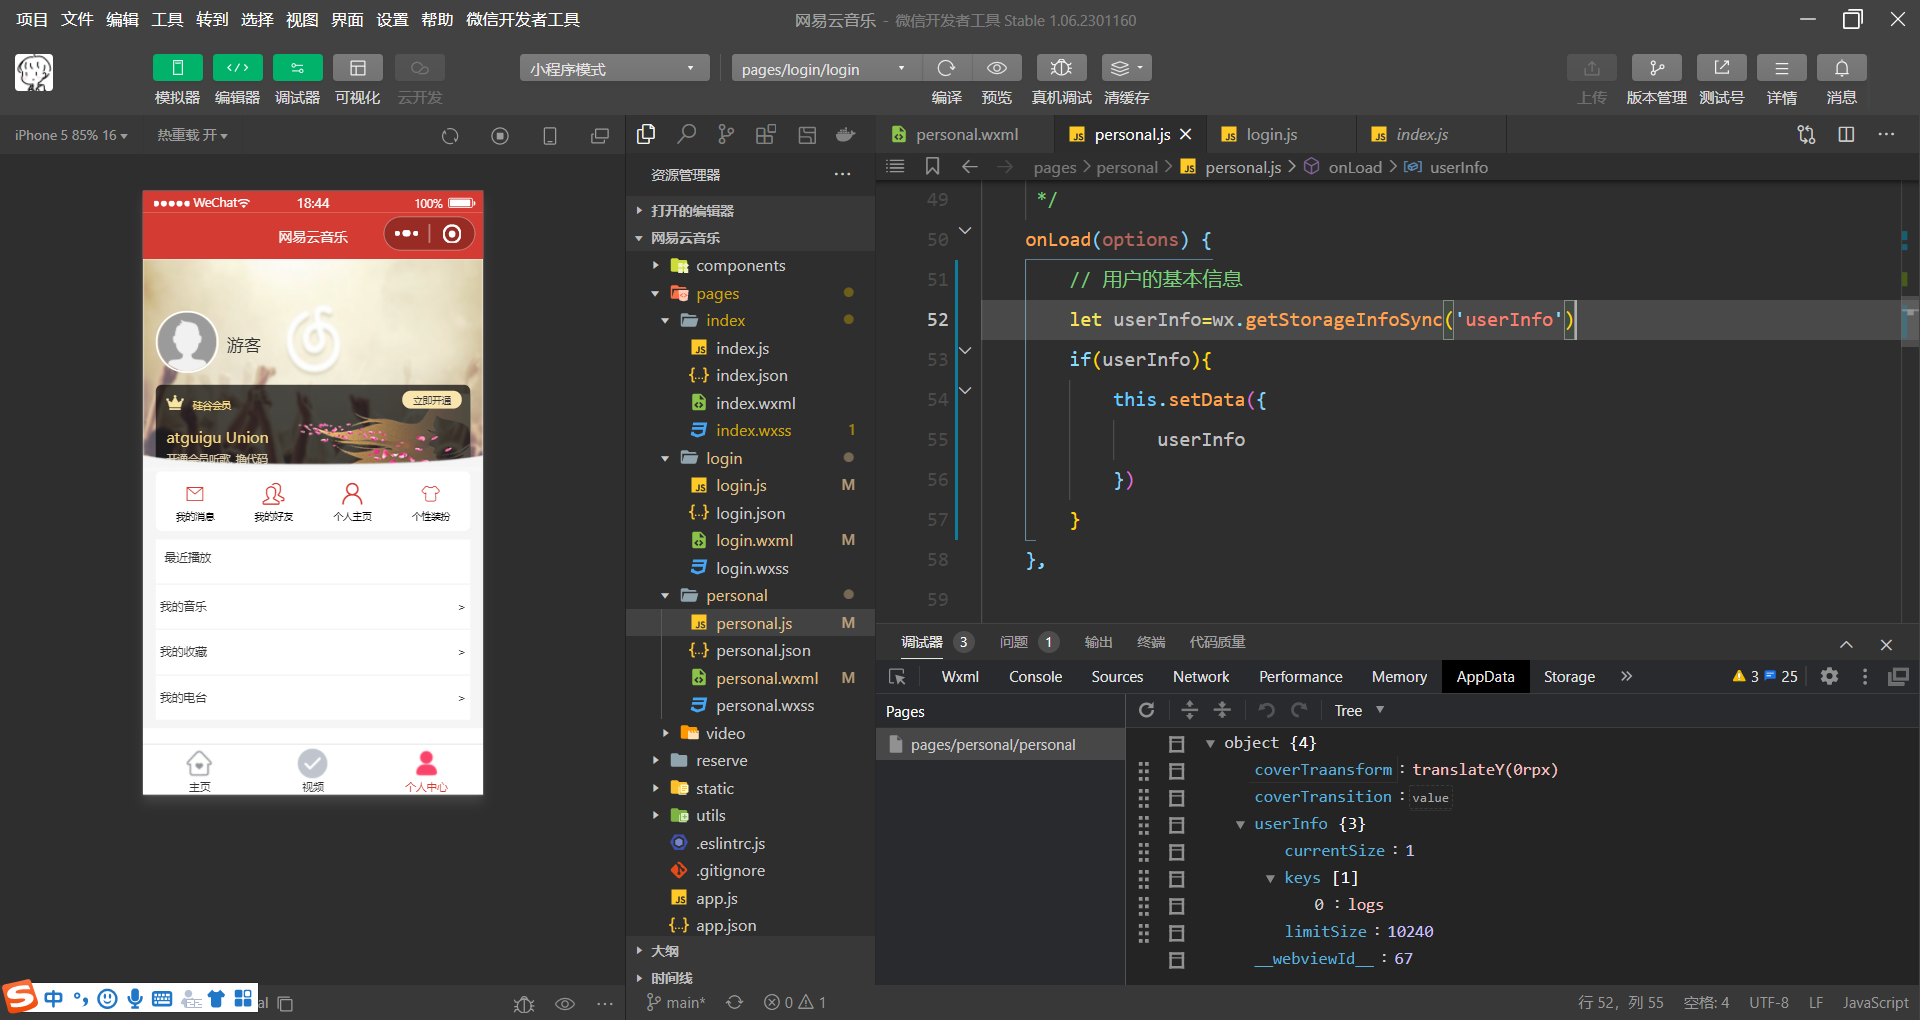Expand the 大纲 outline section
The width and height of the screenshot is (1920, 1020).
(750, 950)
